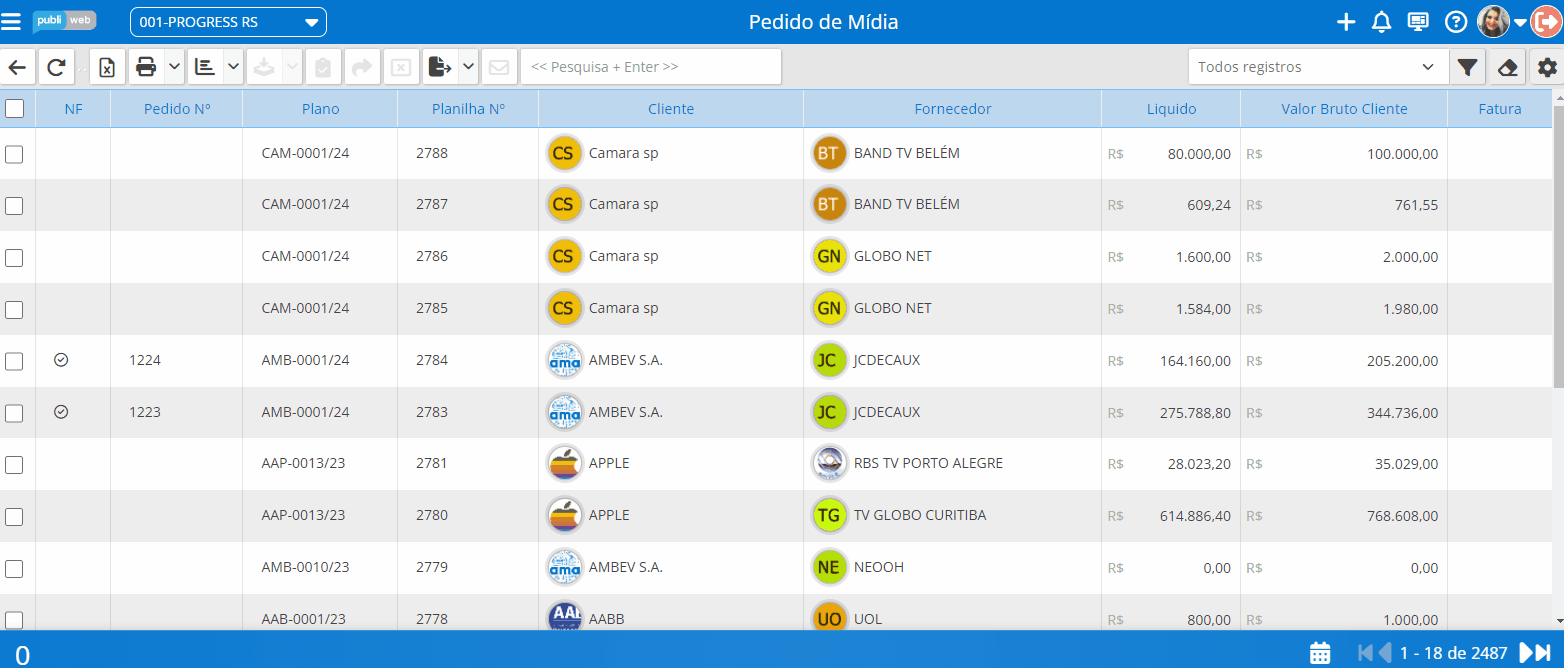Sort by Valor Bruto Cliente column header
This screenshot has width=1564, height=668.
tap(1344, 109)
